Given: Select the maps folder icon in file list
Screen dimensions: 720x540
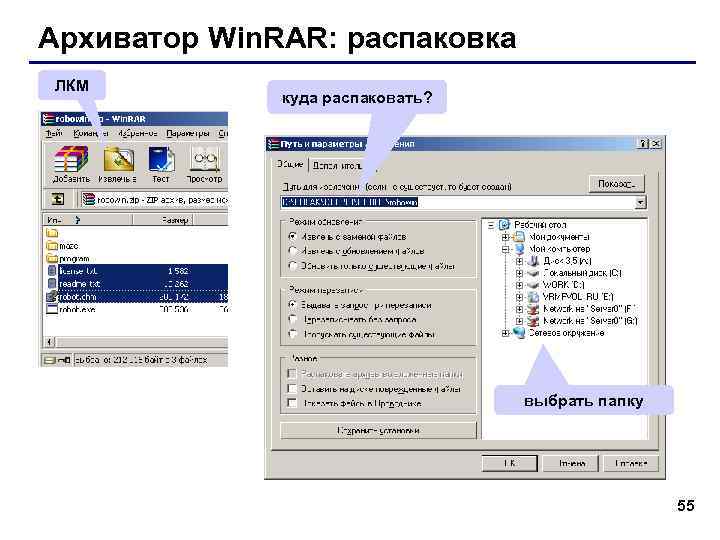Looking at the screenshot, I should tap(52, 246).
